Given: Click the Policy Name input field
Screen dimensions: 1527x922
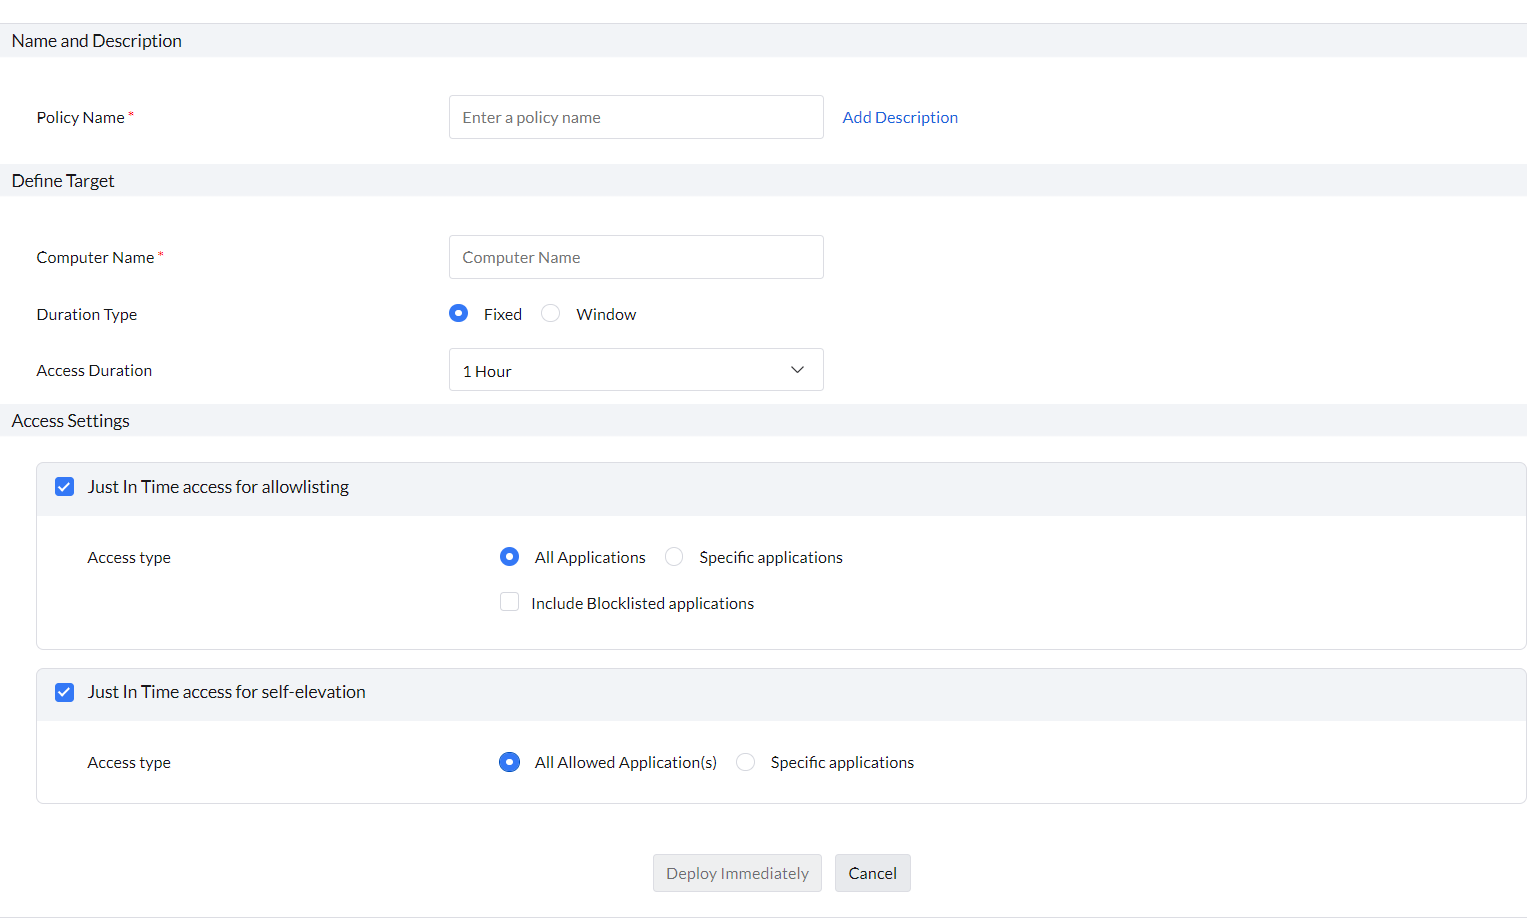Looking at the screenshot, I should [x=636, y=117].
